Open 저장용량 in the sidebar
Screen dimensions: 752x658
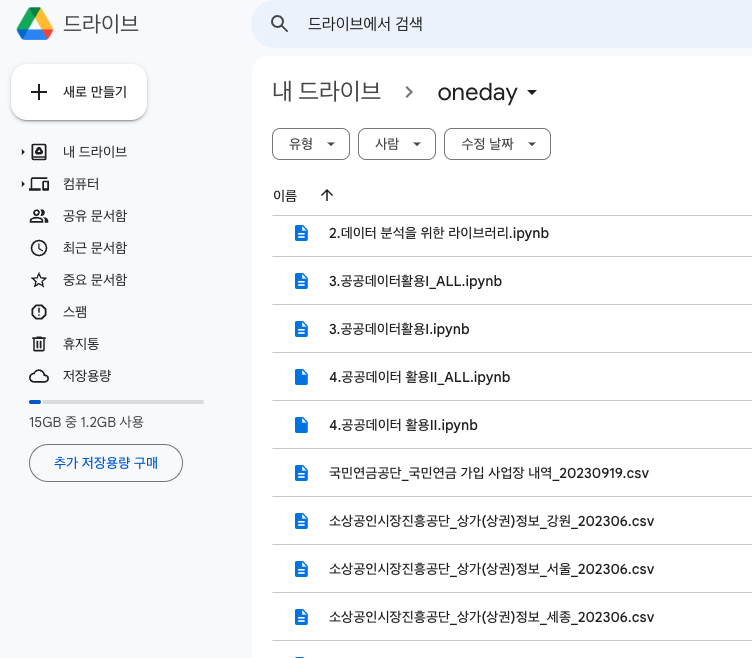point(87,376)
